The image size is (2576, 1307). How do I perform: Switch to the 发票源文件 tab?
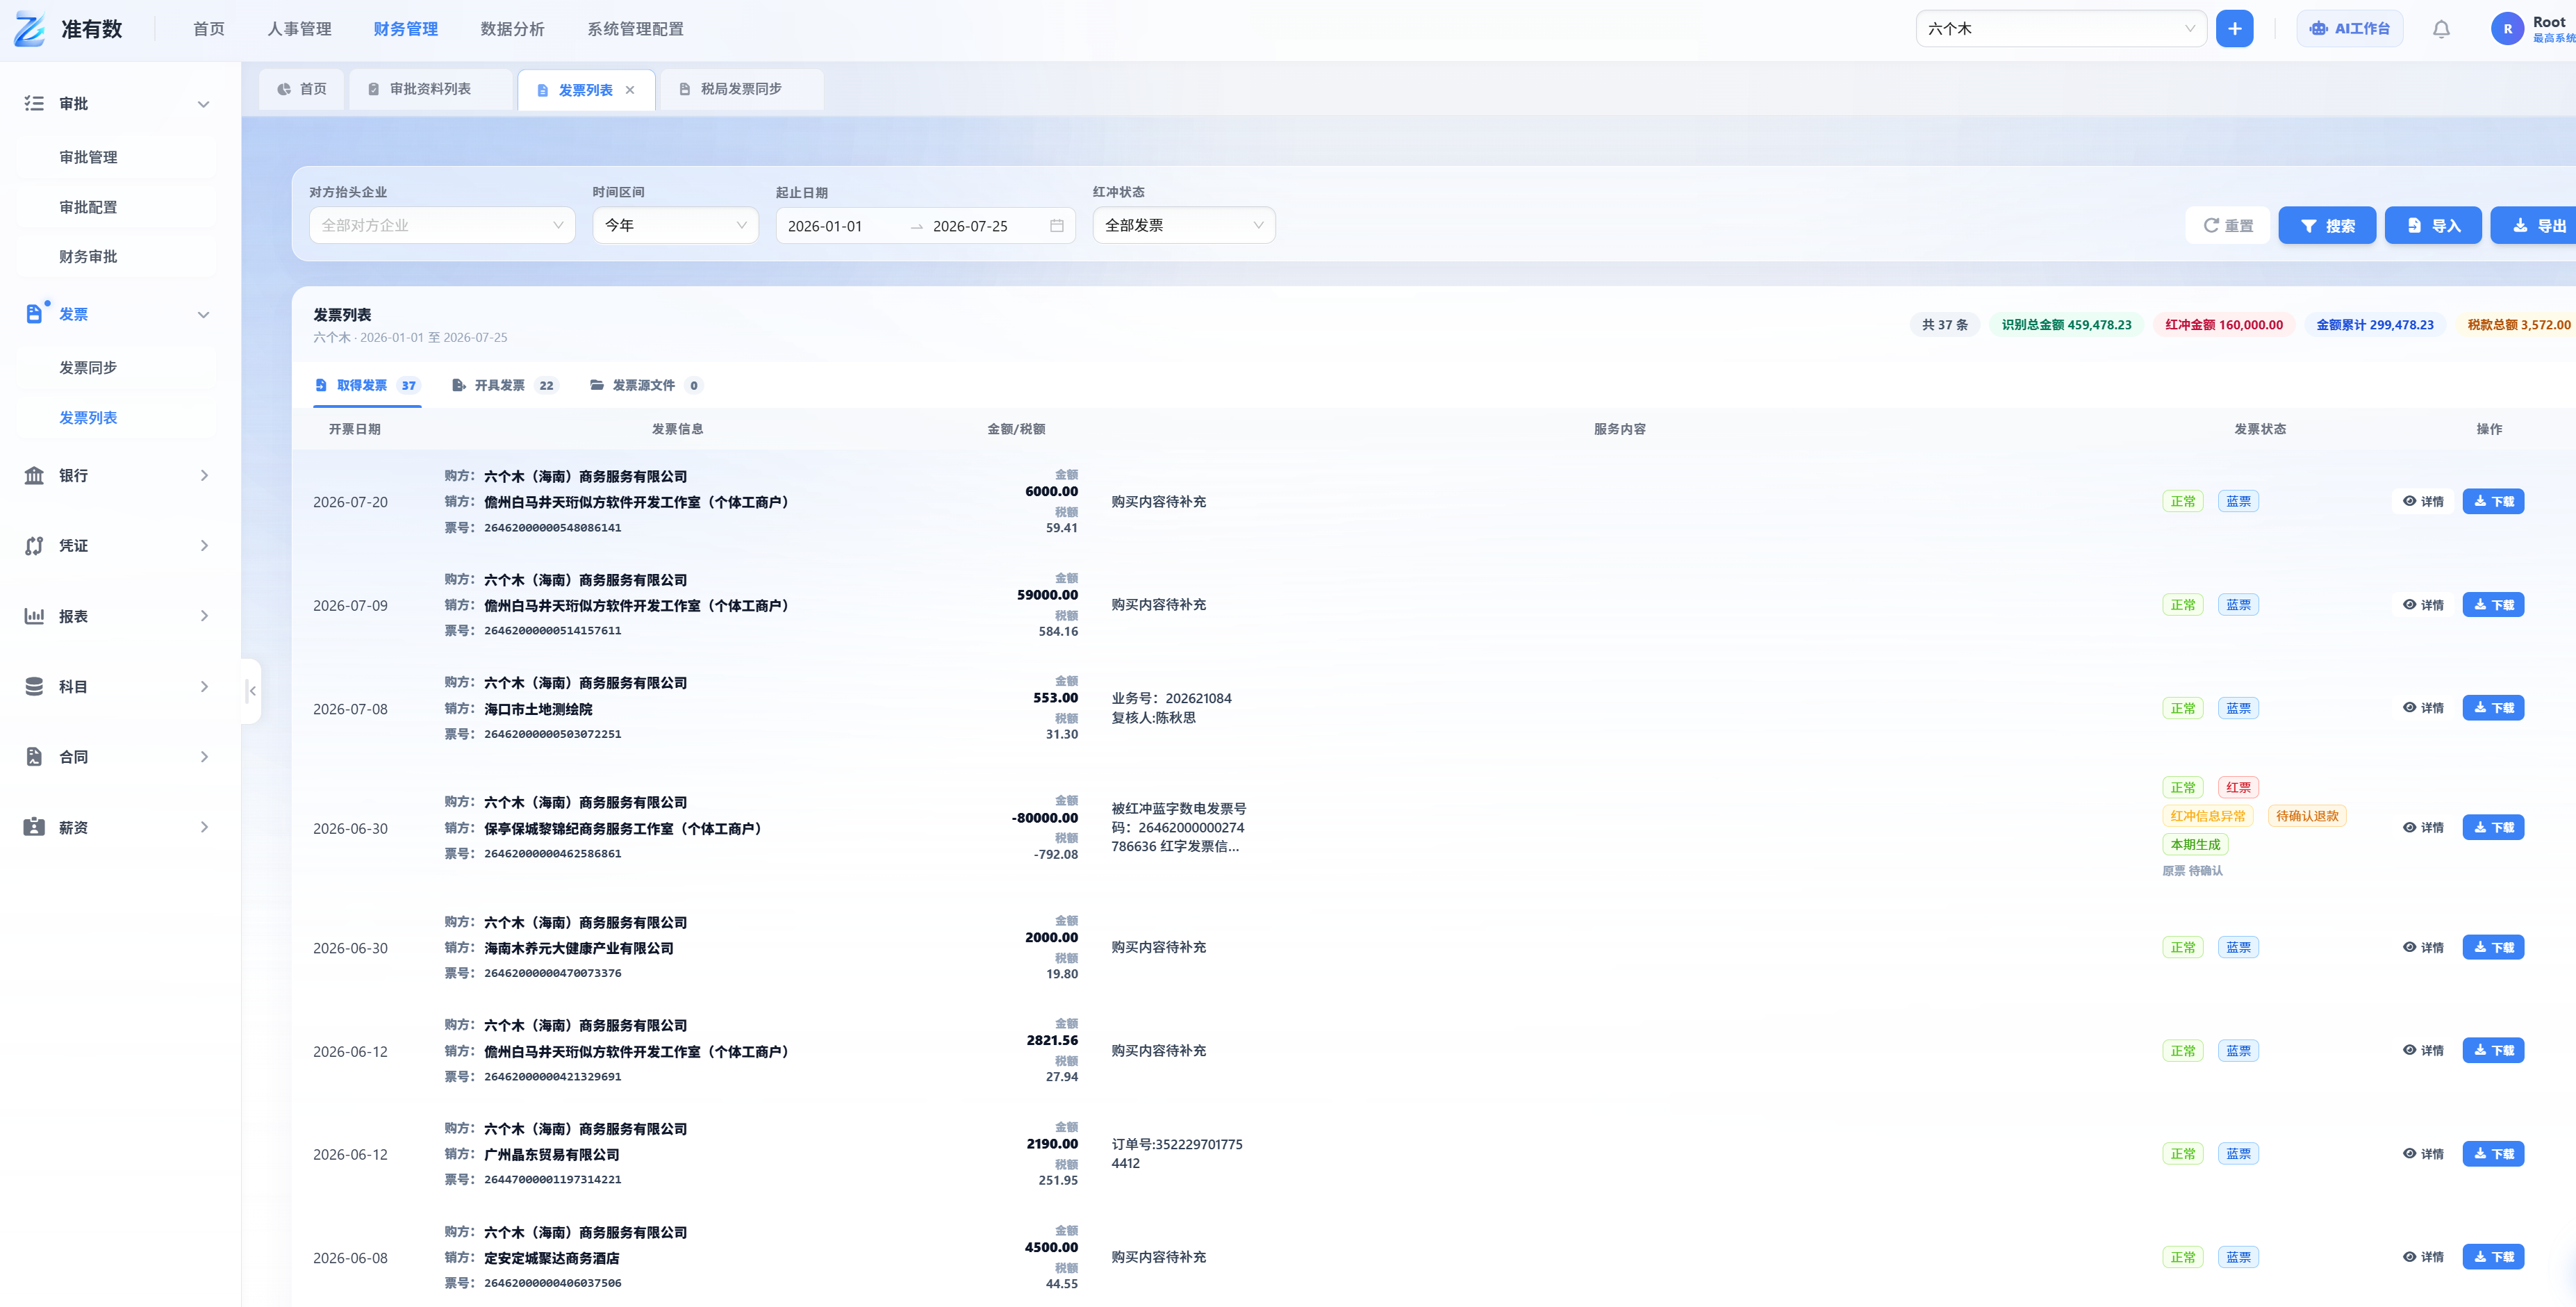646,386
